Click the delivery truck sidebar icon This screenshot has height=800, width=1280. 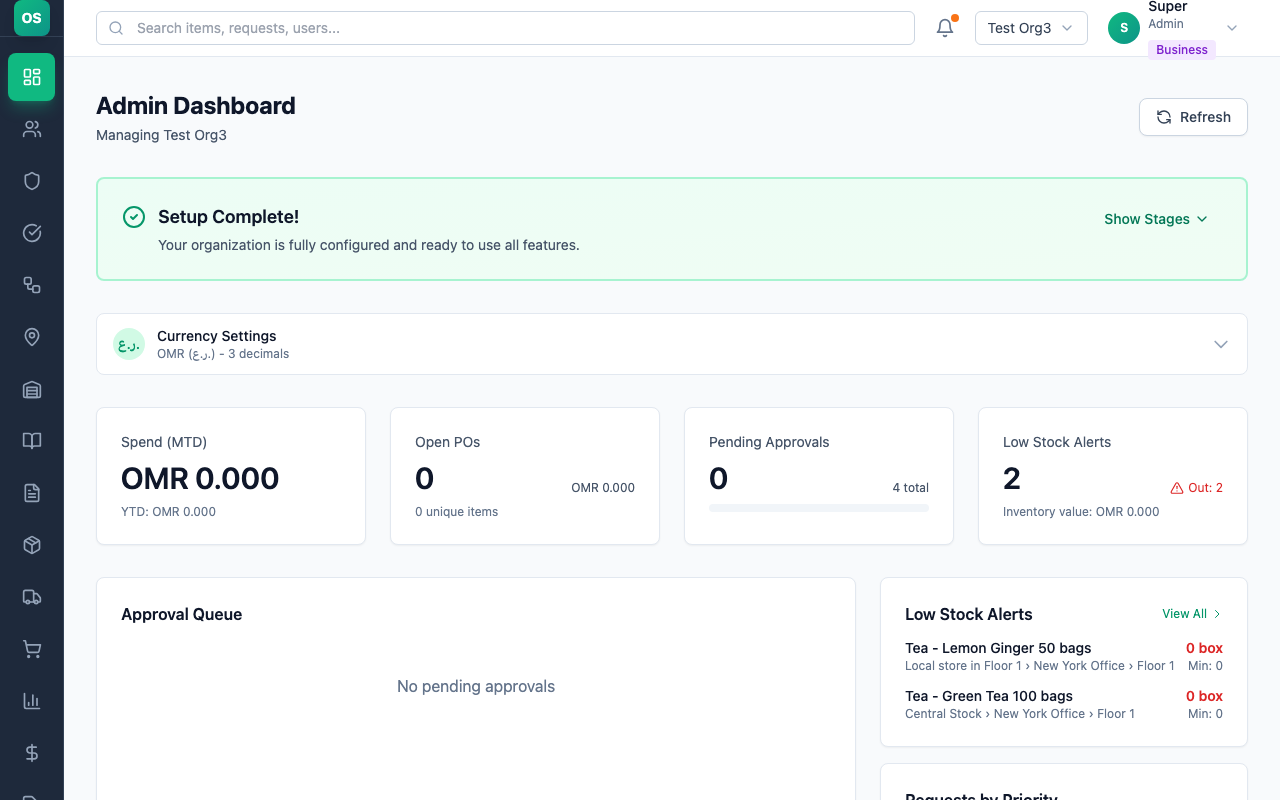coord(32,597)
